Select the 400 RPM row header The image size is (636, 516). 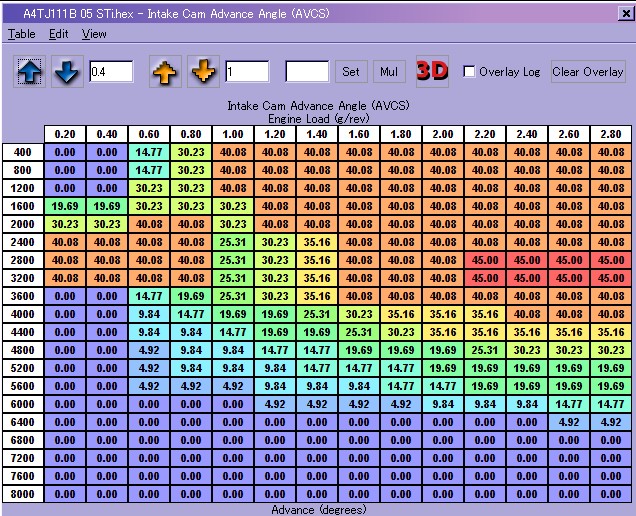(23, 152)
